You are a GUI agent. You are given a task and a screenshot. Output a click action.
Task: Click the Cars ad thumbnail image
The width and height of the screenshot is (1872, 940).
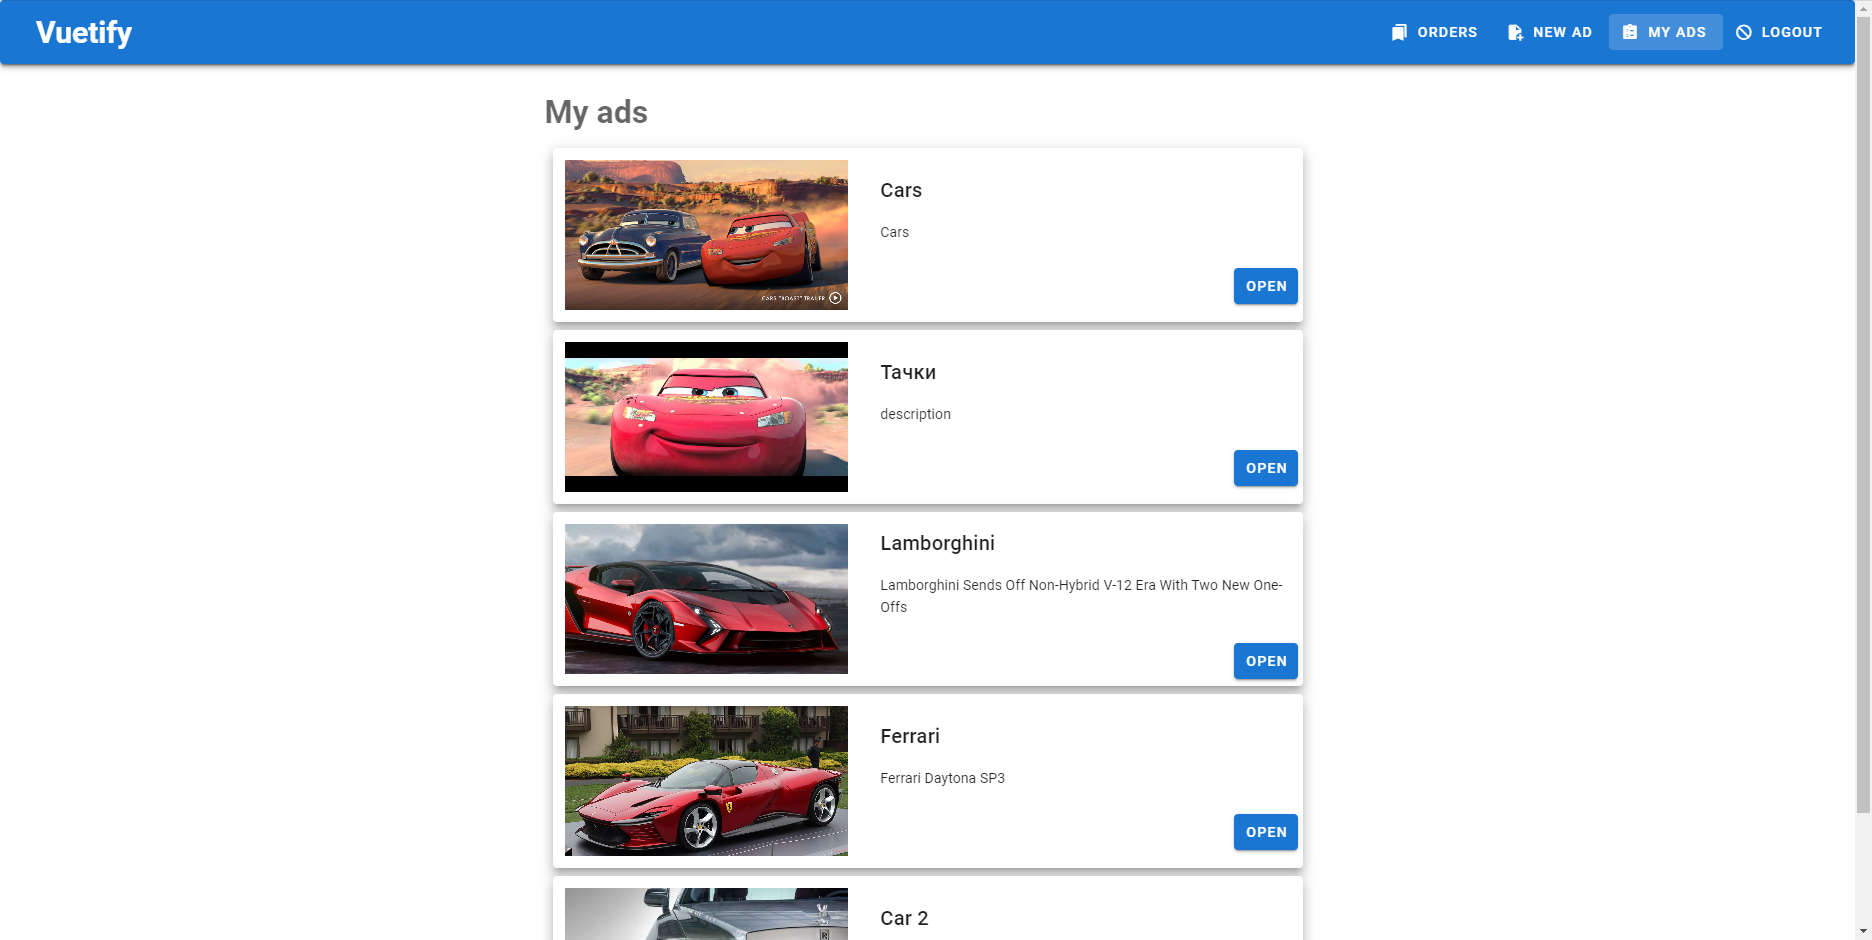click(706, 235)
